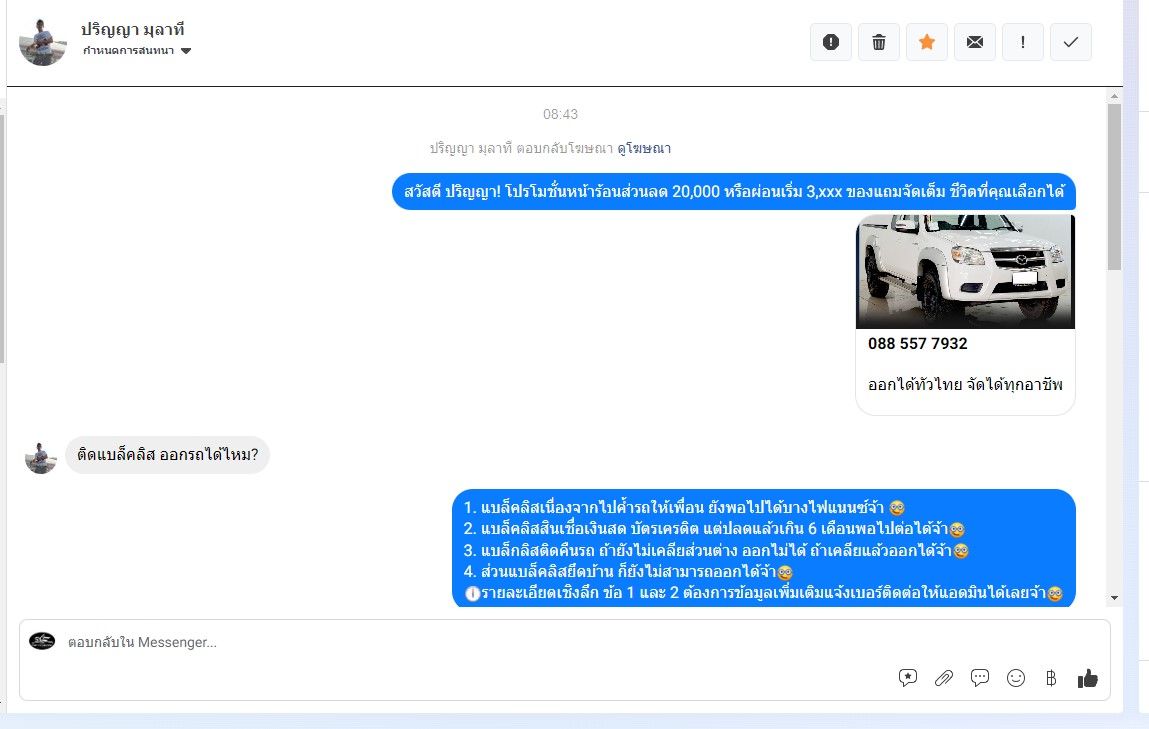Image resolution: width=1149 pixels, height=729 pixels.
Task: Click the numbered blacklist answer bubble
Action: pos(764,549)
